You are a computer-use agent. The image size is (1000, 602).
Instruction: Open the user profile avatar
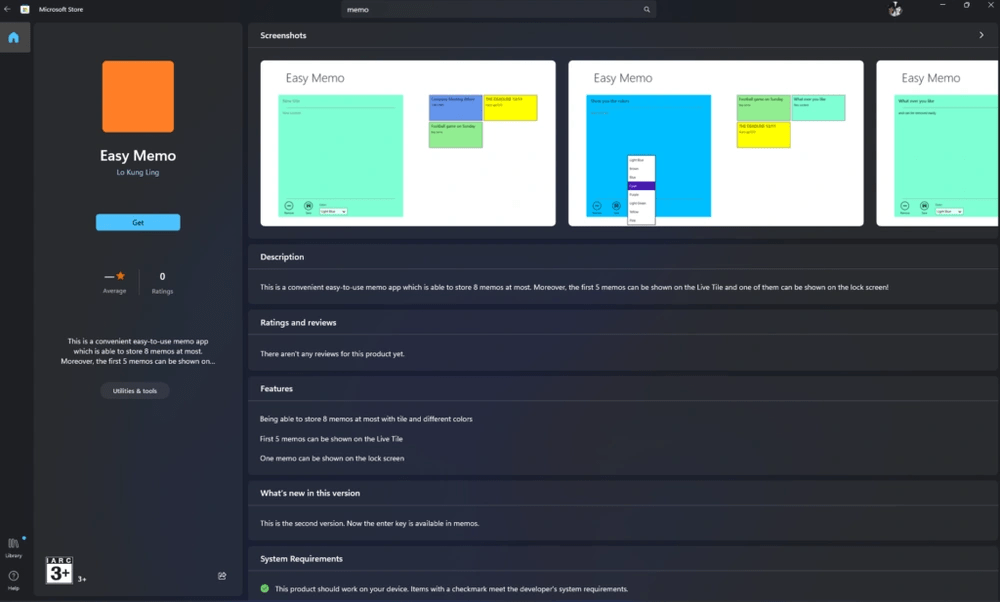pos(895,9)
